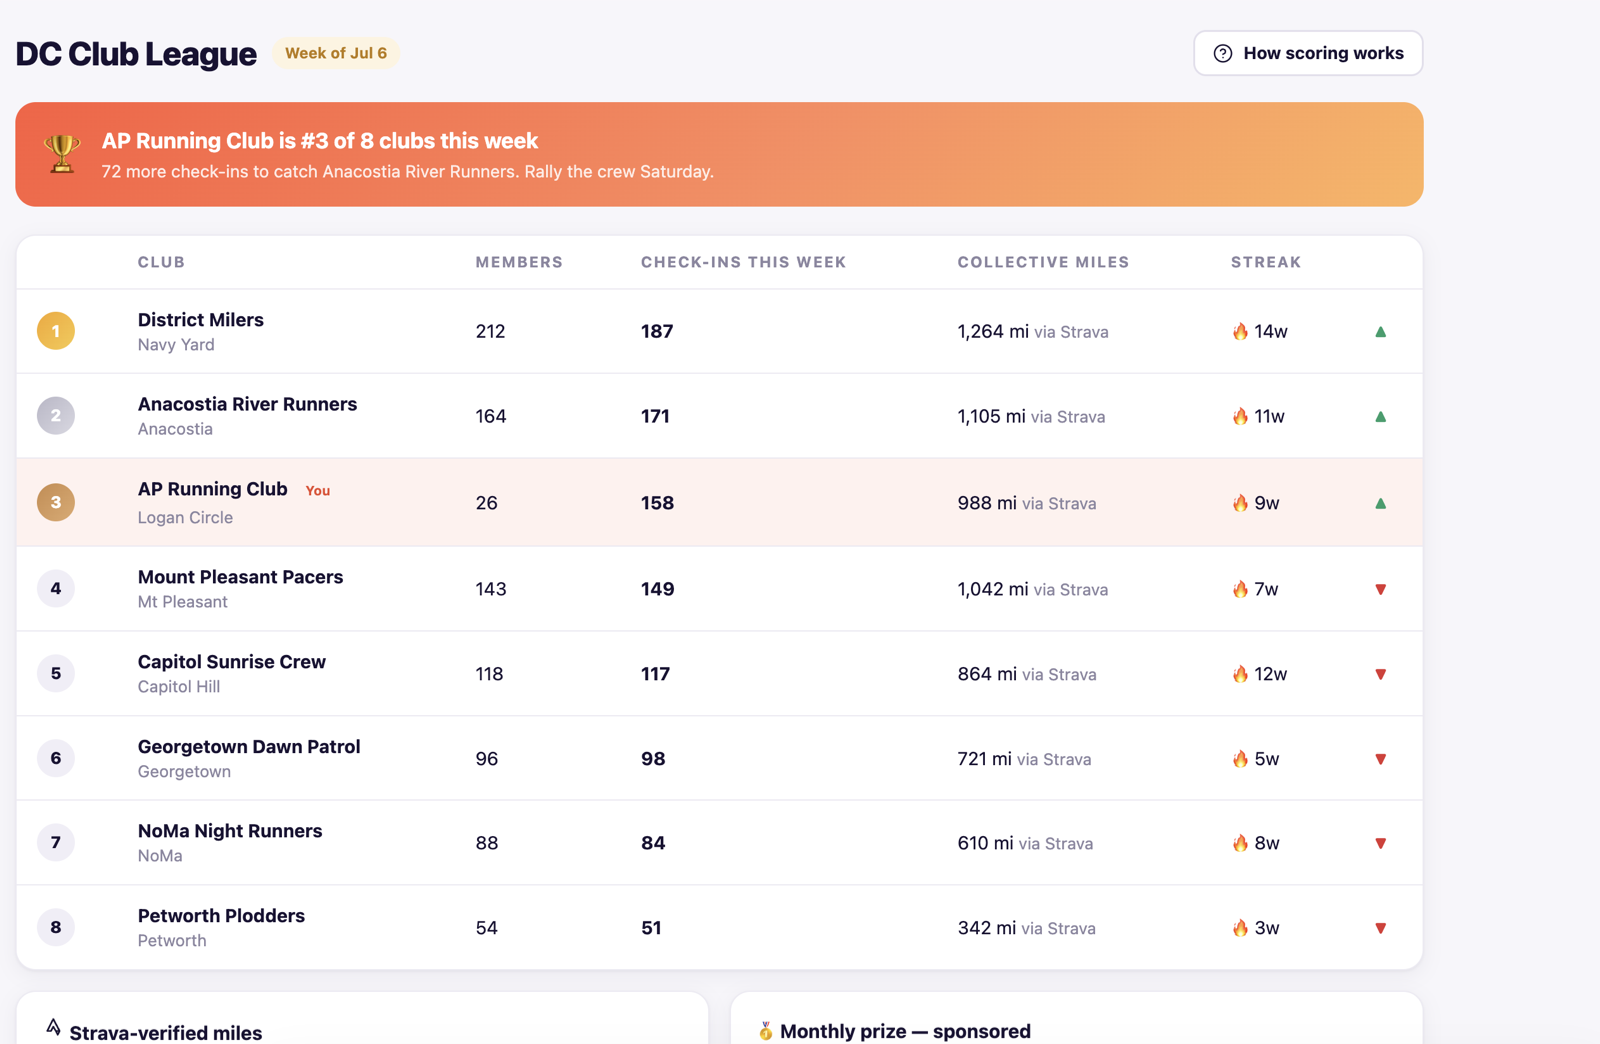Click NoMa Night Runners down trend arrow
The width and height of the screenshot is (1600, 1044).
[x=1380, y=843]
